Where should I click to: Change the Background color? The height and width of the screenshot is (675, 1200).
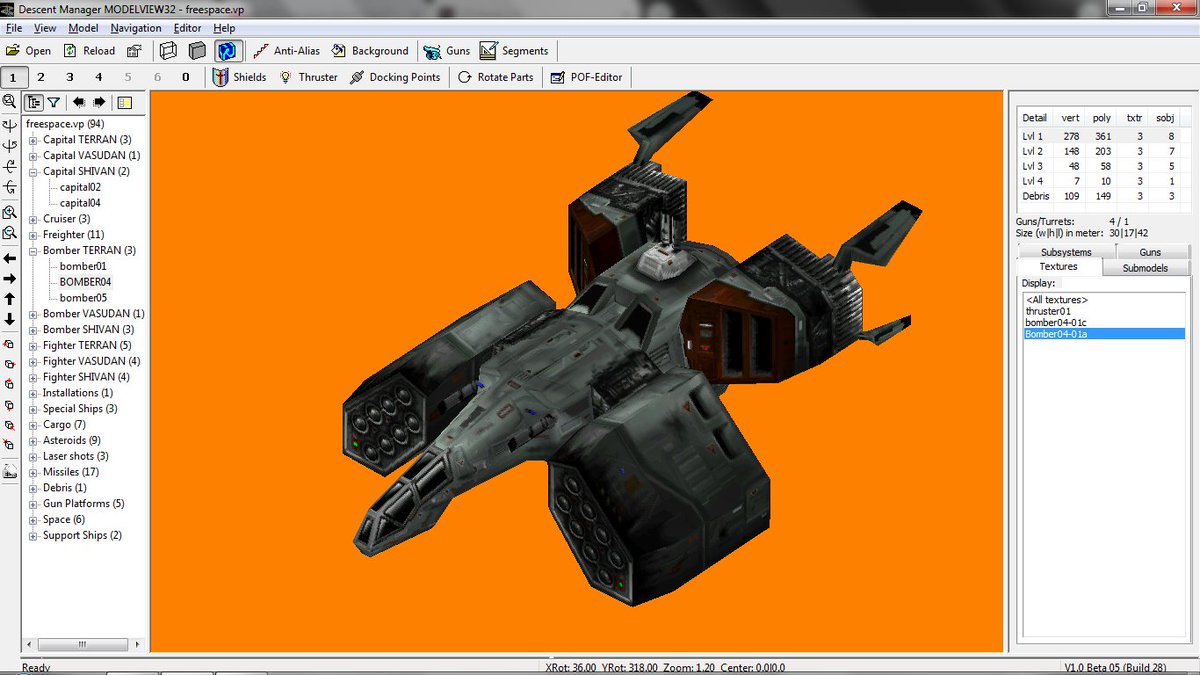pos(369,51)
